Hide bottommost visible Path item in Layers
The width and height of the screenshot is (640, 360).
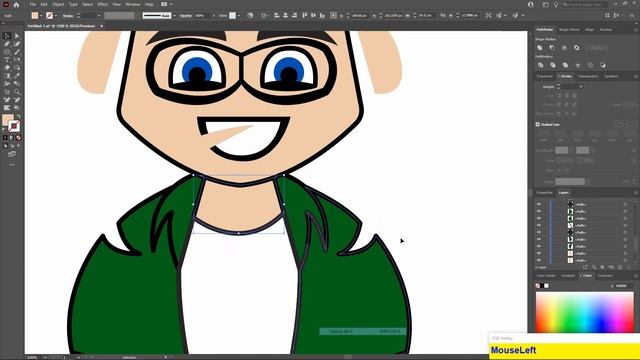(x=539, y=260)
